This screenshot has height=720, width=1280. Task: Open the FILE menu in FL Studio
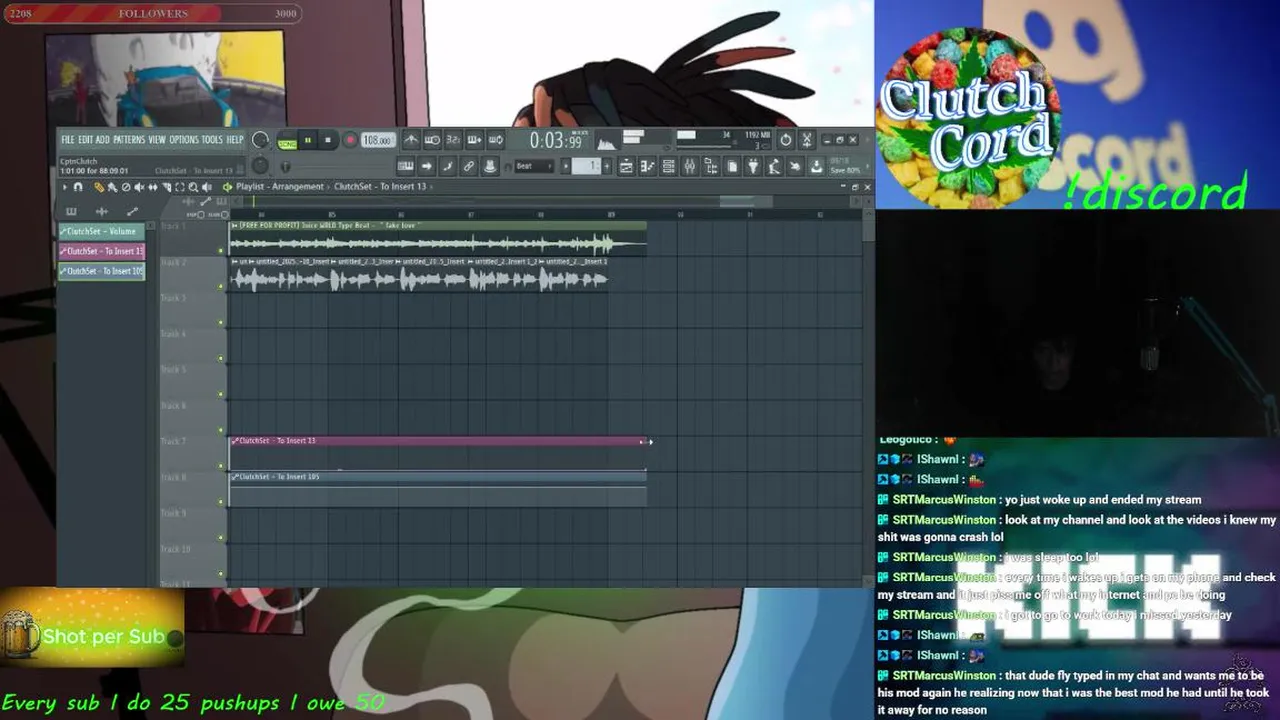(x=68, y=140)
